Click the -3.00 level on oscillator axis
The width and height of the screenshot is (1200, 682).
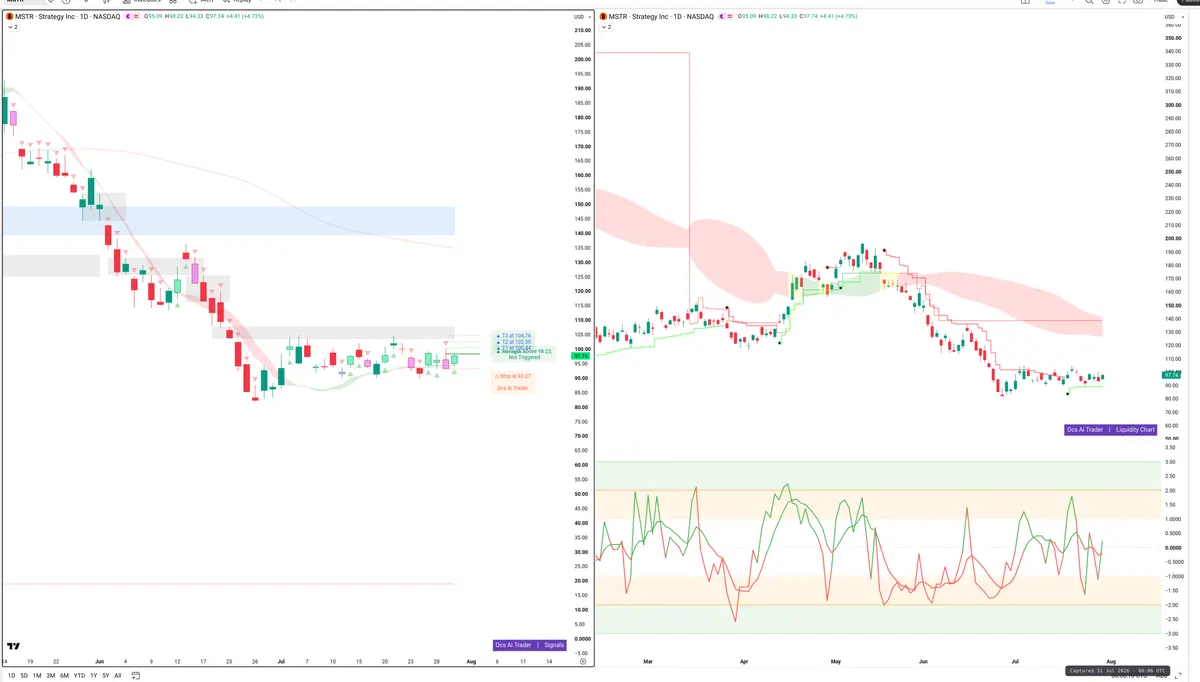tap(1171, 633)
